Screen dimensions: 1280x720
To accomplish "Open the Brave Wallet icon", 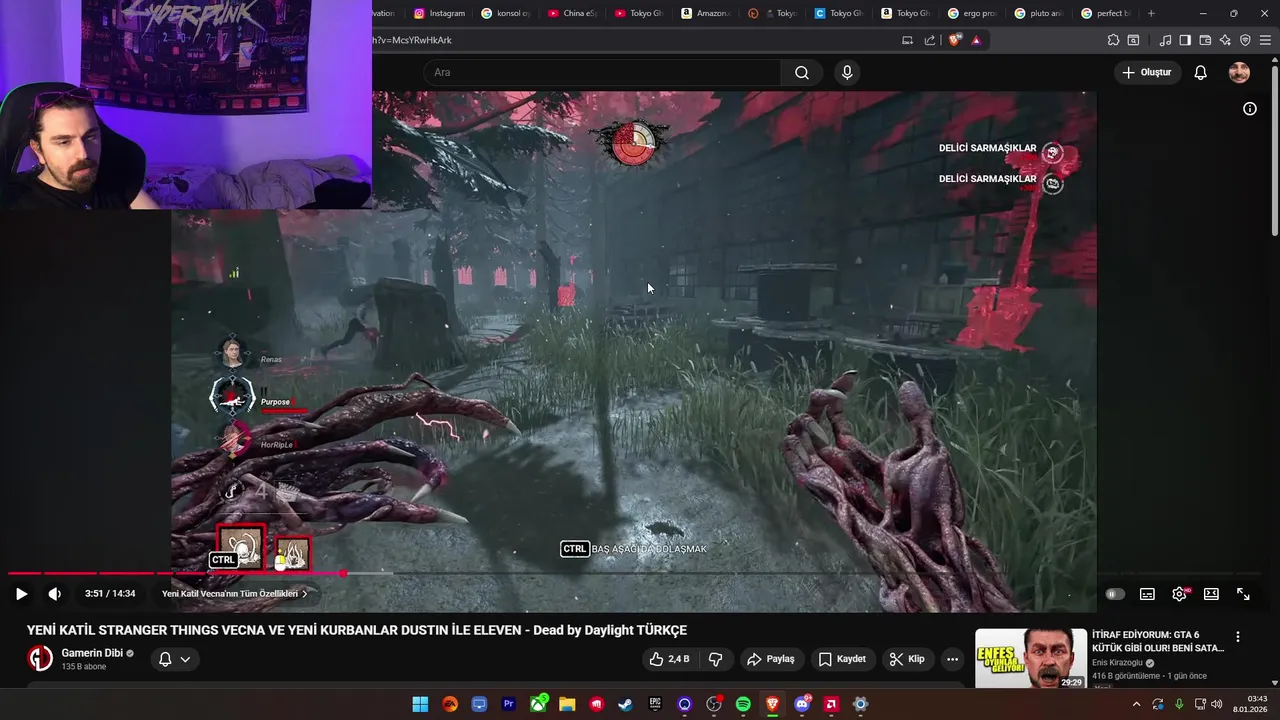I will point(1205,40).
